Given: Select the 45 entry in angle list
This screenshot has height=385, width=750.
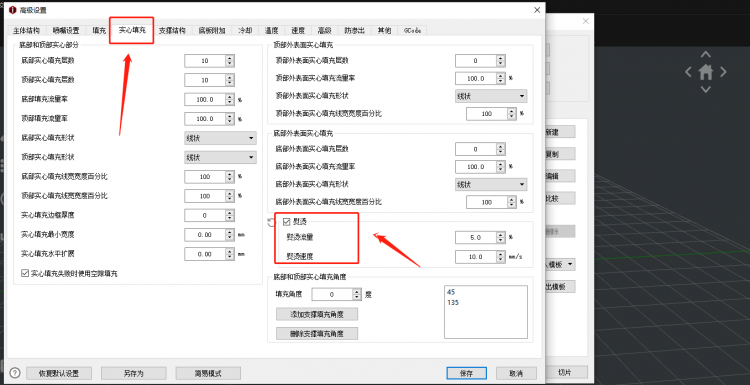Looking at the screenshot, I should (452, 292).
